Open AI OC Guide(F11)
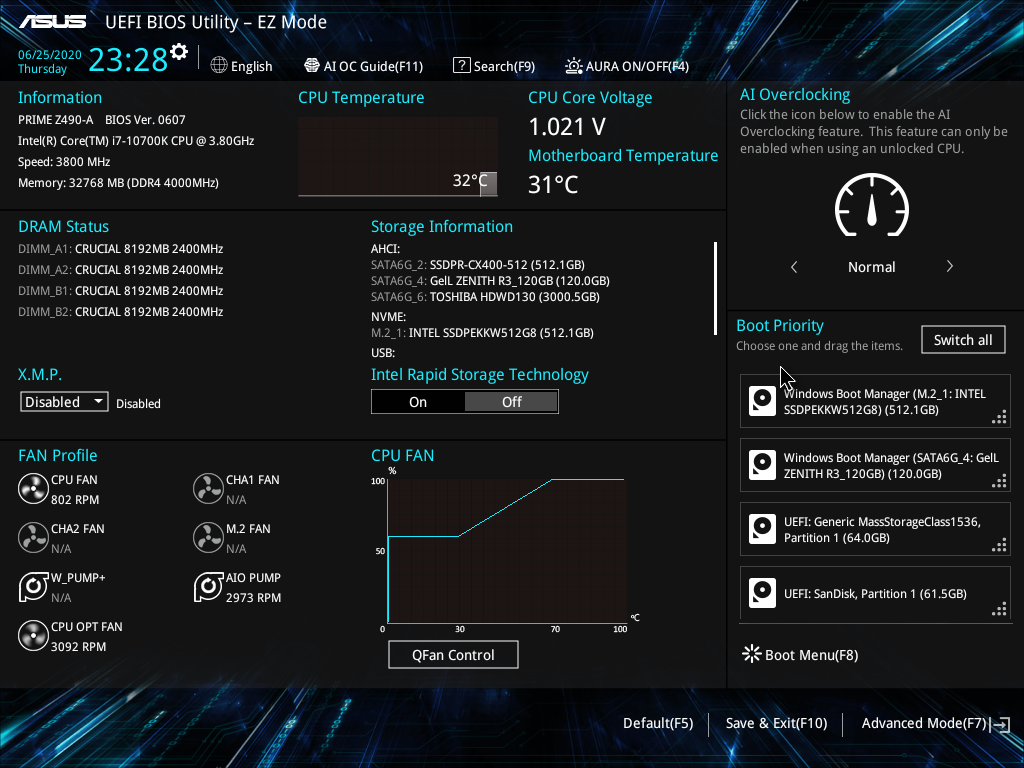 364,66
